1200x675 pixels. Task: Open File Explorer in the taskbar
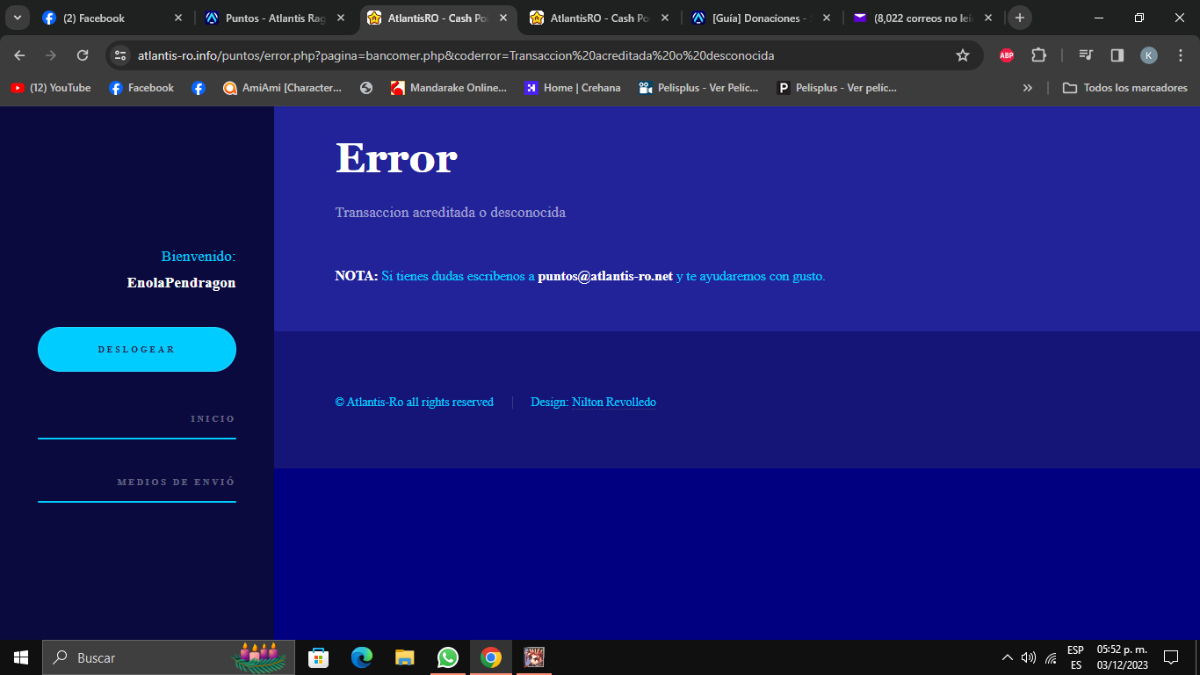point(404,657)
